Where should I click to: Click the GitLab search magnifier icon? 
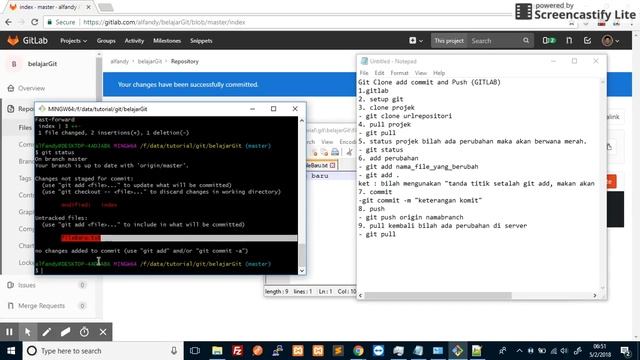coord(526,40)
